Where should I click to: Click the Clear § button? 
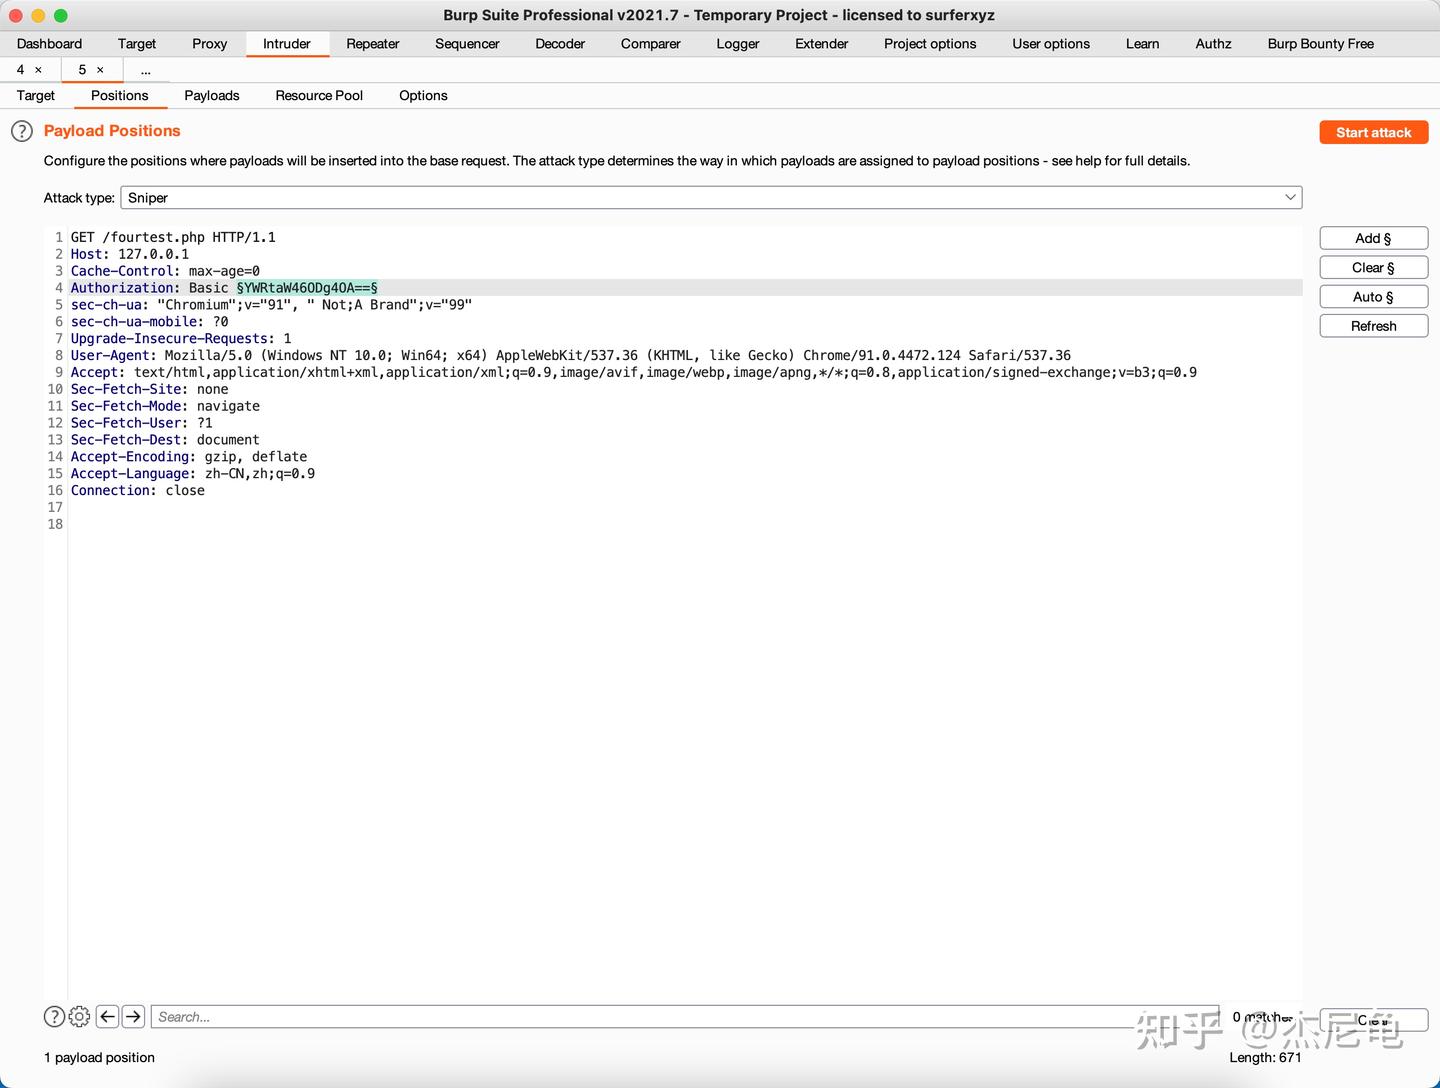tap(1374, 267)
